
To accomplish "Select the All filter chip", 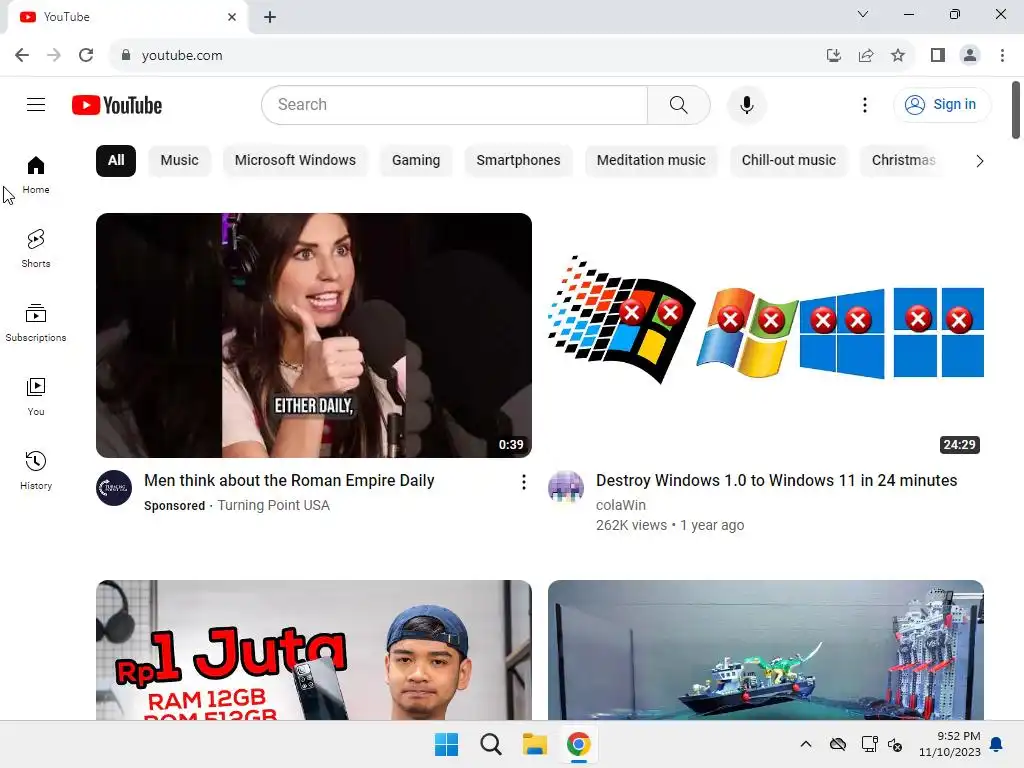I will [116, 161].
